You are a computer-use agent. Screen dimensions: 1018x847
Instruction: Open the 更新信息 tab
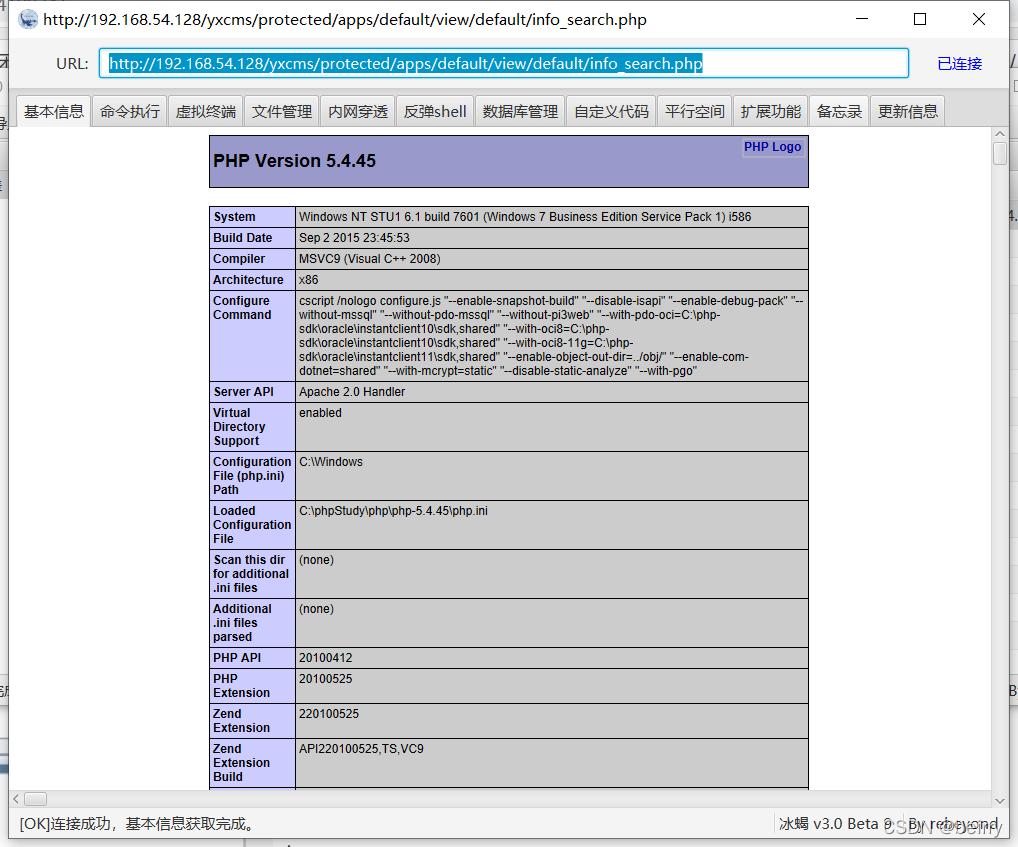coord(908,111)
